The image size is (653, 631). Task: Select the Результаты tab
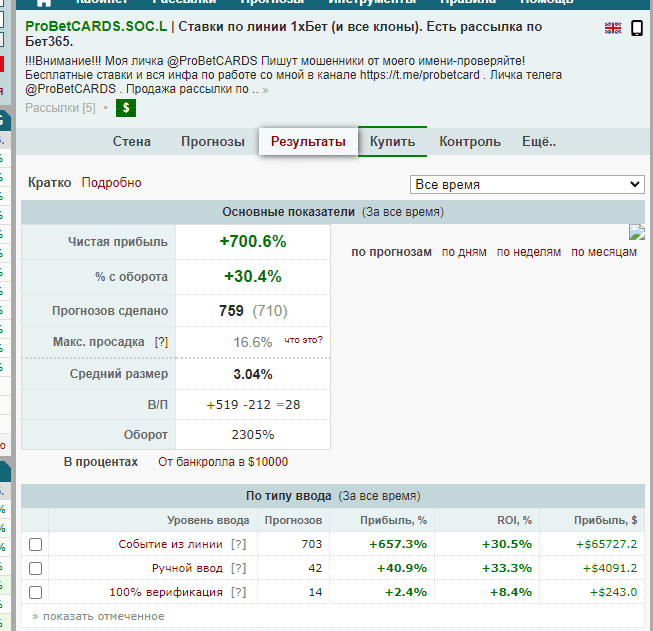tap(308, 142)
